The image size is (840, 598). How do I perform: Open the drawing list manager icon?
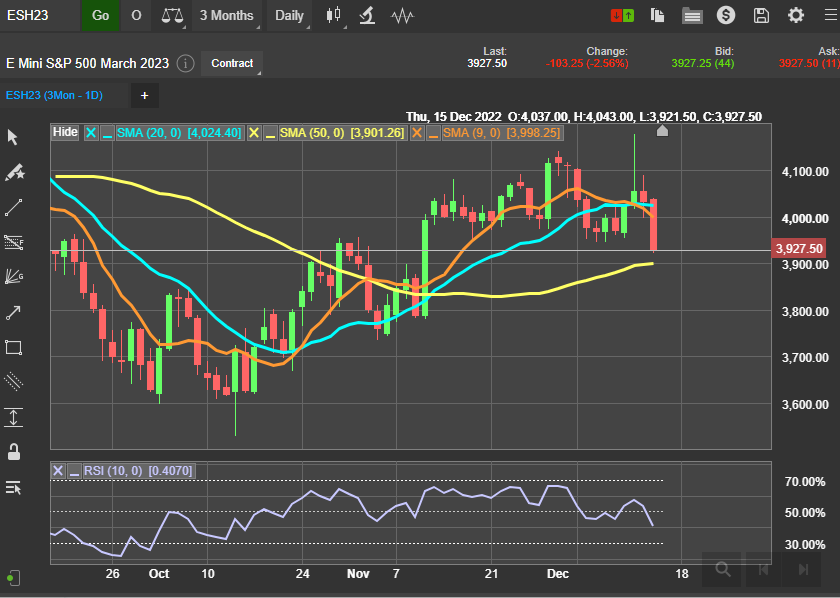click(13, 488)
